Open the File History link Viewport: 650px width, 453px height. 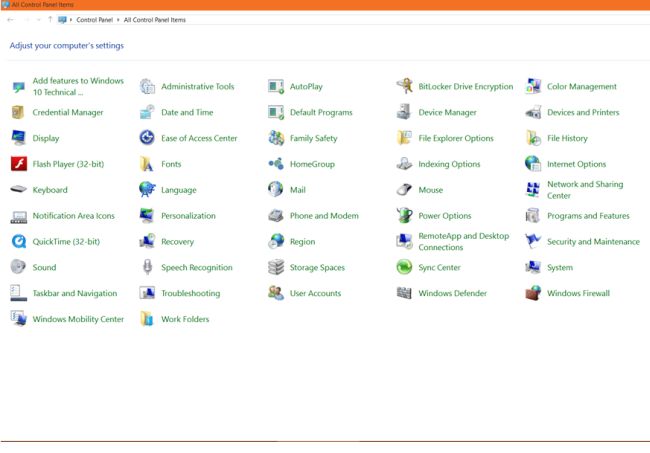pyautogui.click(x=567, y=138)
